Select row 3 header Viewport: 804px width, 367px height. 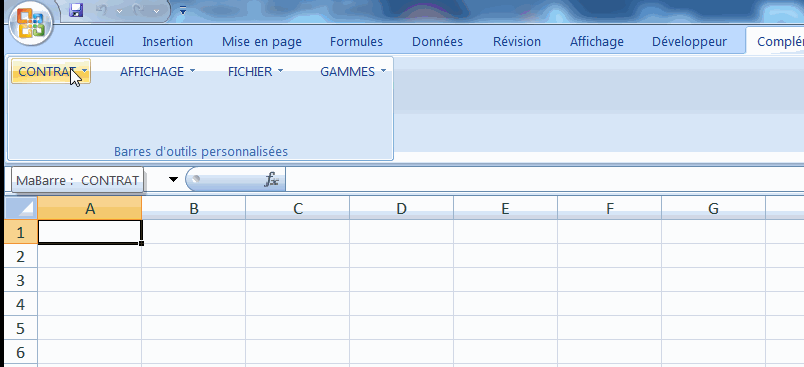21,280
